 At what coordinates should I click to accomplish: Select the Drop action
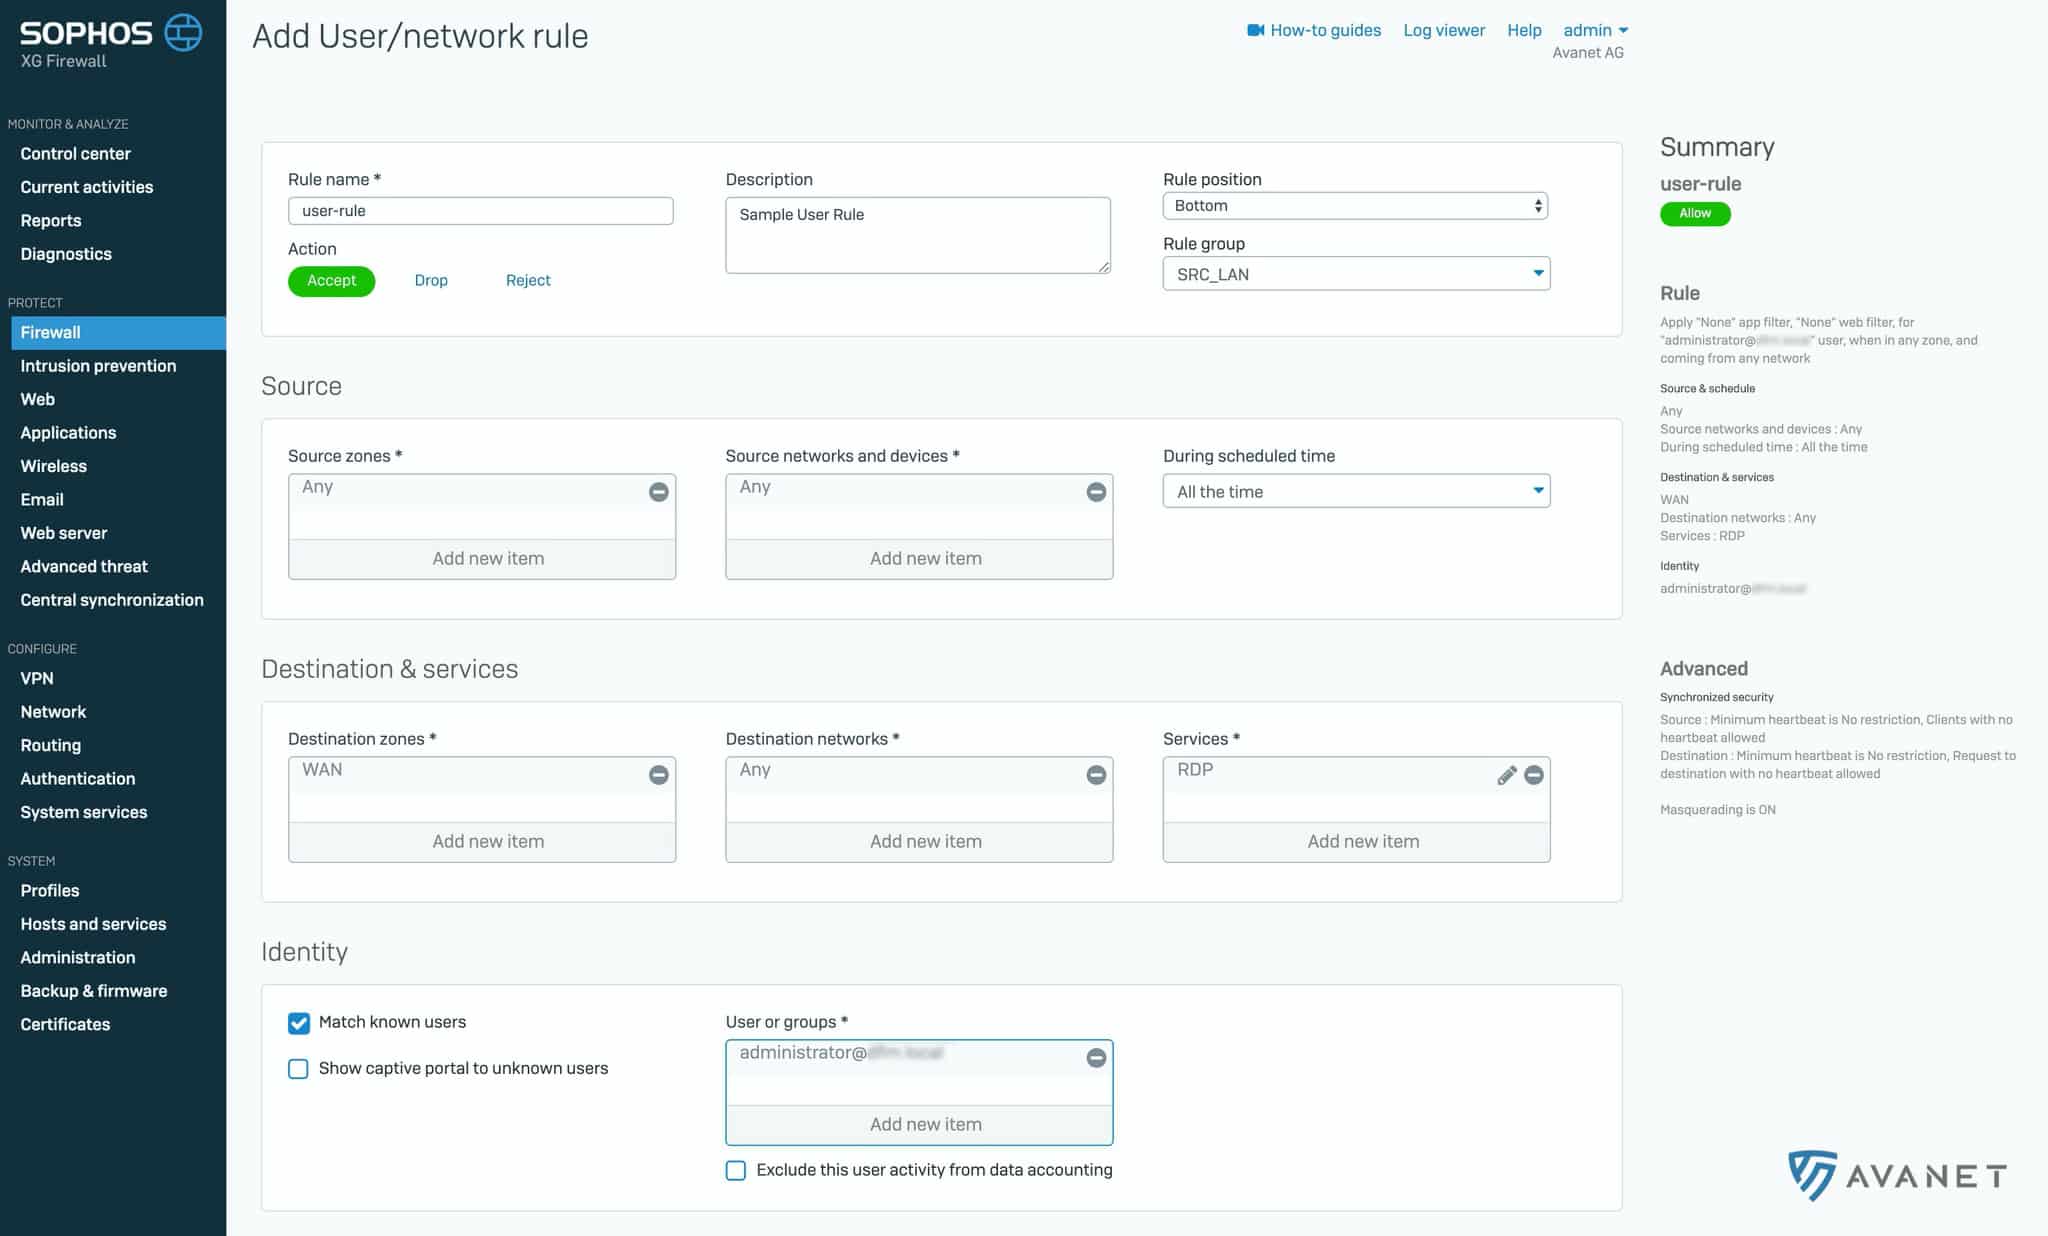point(431,281)
